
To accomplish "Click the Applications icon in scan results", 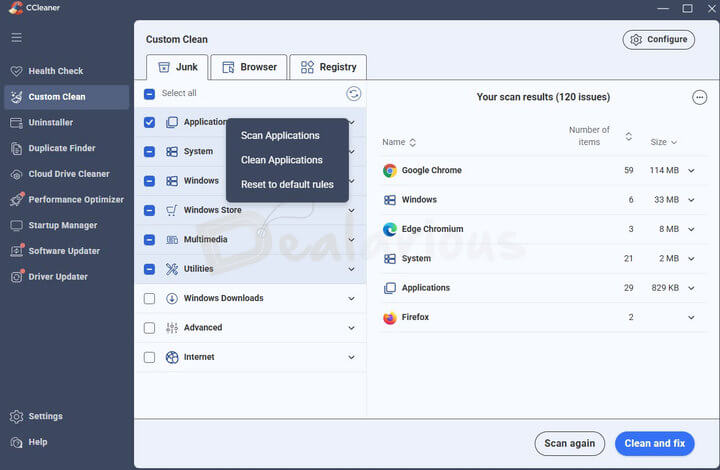I will [390, 288].
